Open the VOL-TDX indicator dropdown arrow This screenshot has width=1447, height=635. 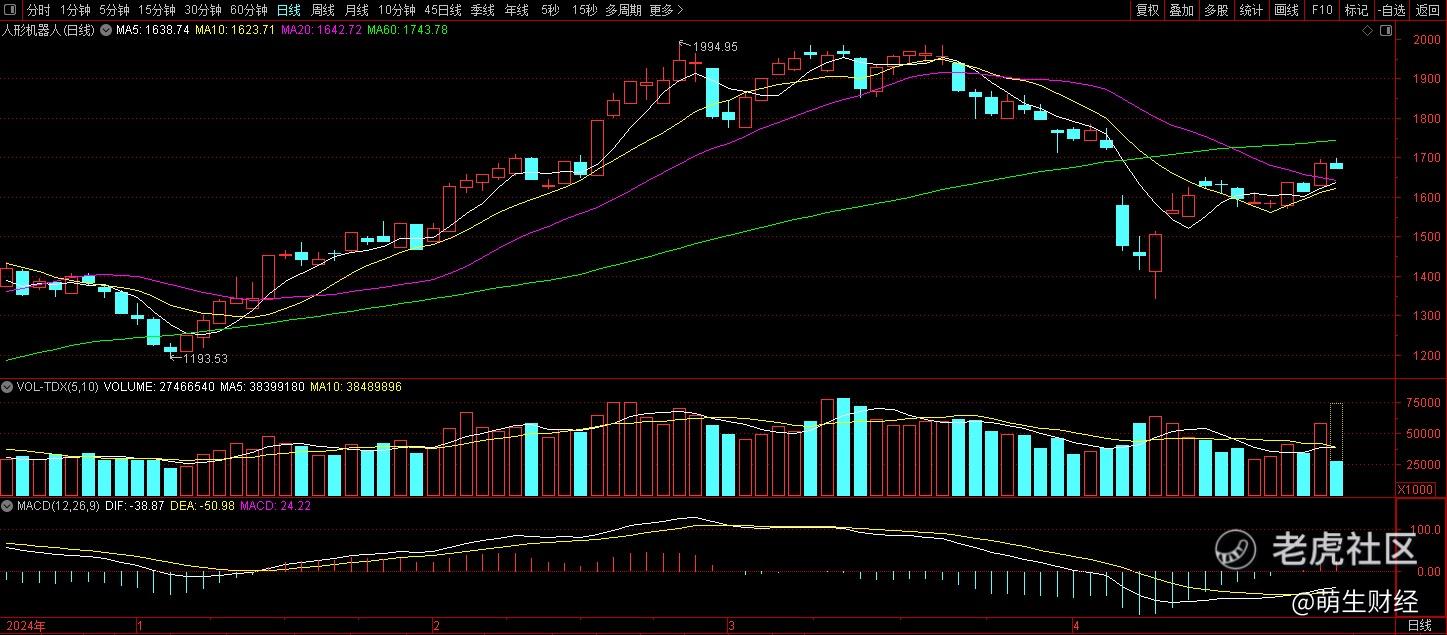pyautogui.click(x=7, y=386)
